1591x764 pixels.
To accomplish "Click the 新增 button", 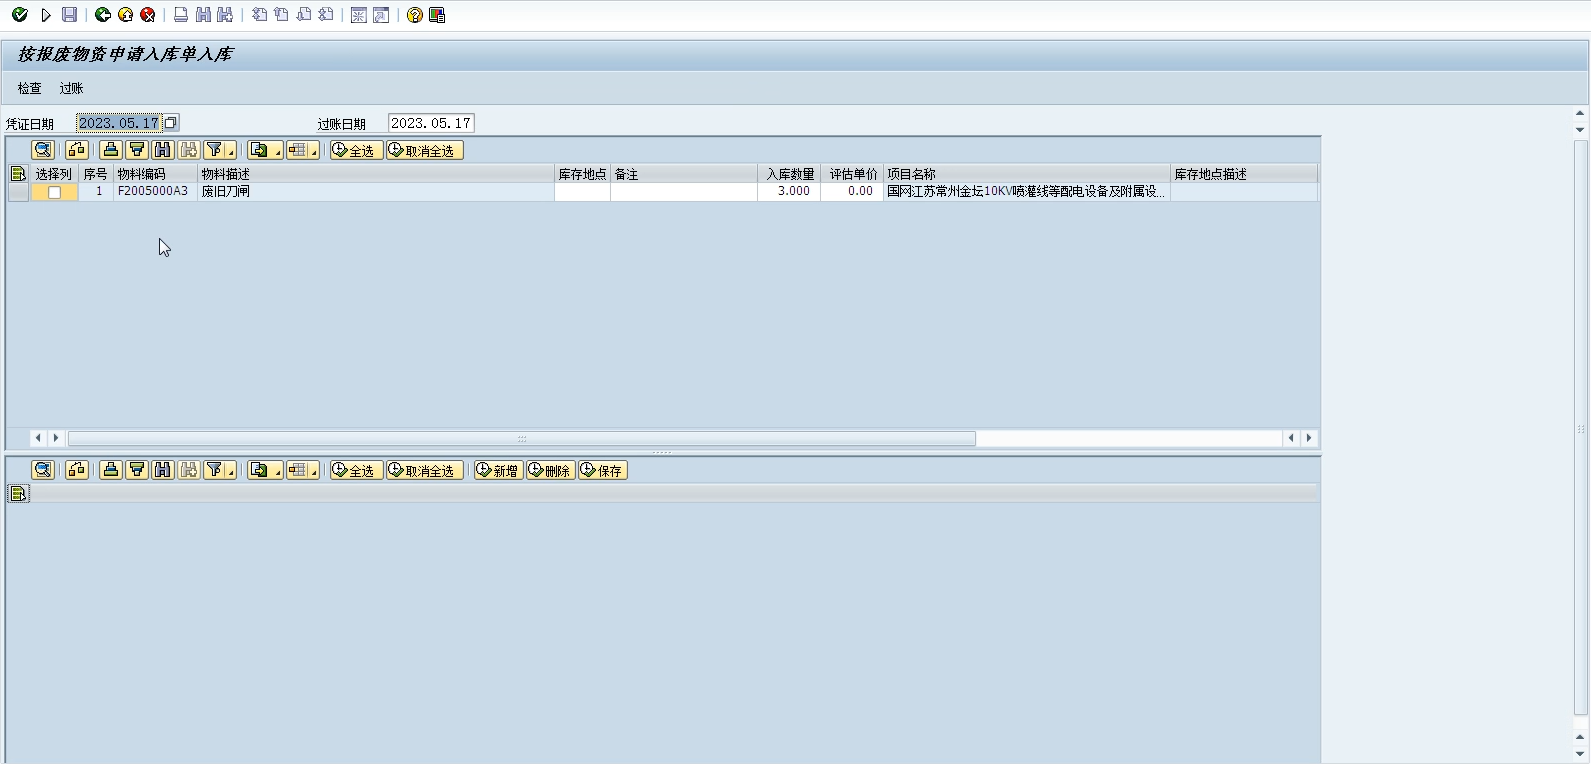I will click(x=498, y=471).
